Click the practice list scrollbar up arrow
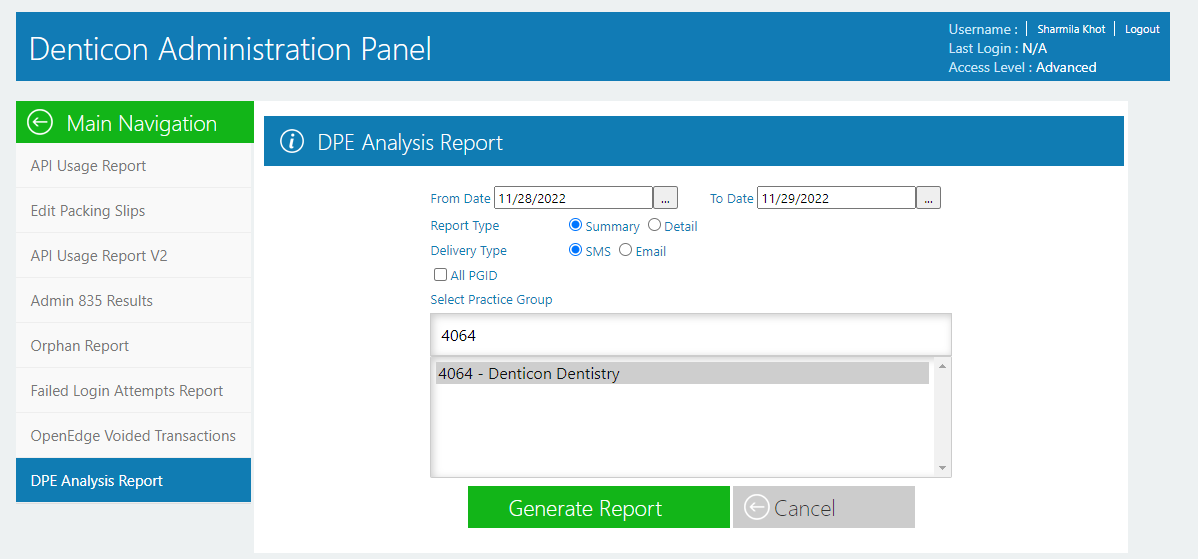 pyautogui.click(x=942, y=367)
